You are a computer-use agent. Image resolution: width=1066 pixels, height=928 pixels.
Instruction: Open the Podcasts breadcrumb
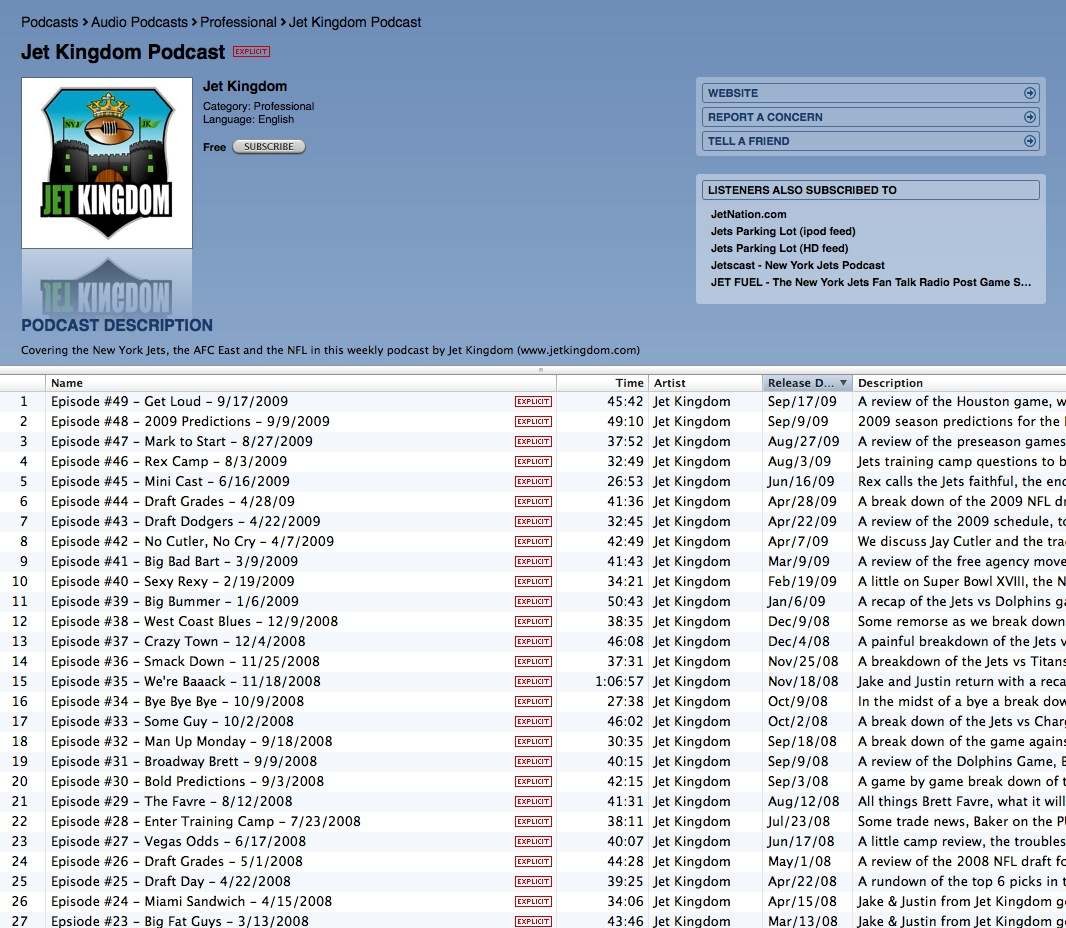coord(50,22)
